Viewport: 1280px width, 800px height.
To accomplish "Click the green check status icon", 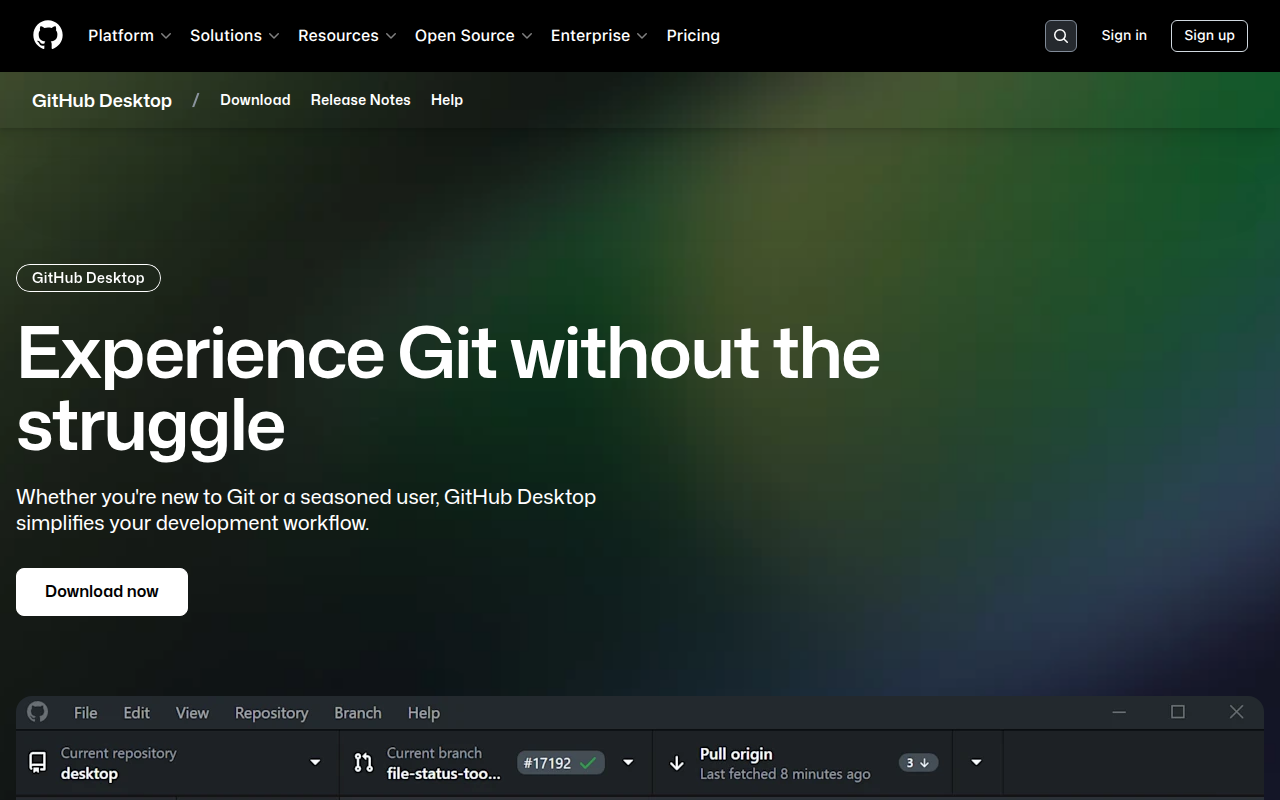I will tap(588, 763).
